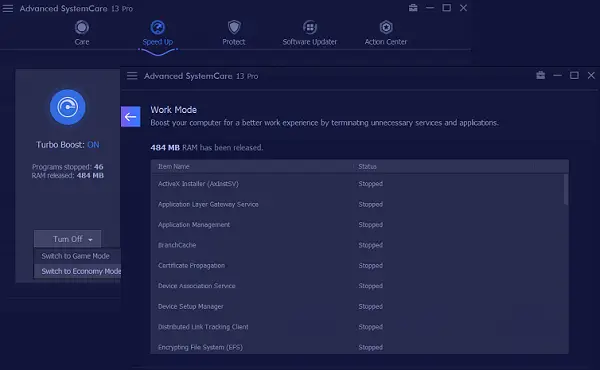Screen dimensions: 600x370
Task: Click toolbox icon in back window title bar
Action: pos(413,8)
